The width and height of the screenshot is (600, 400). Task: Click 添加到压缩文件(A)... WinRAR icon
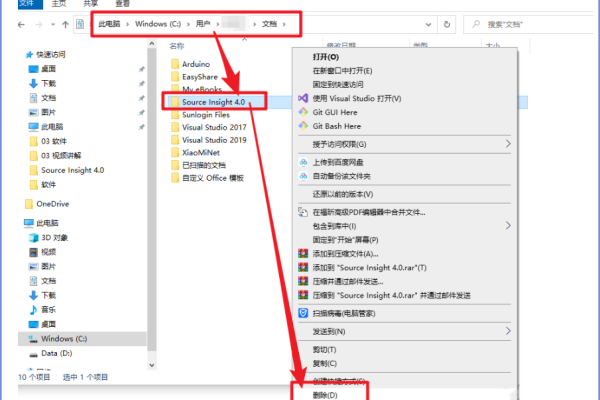point(303,254)
